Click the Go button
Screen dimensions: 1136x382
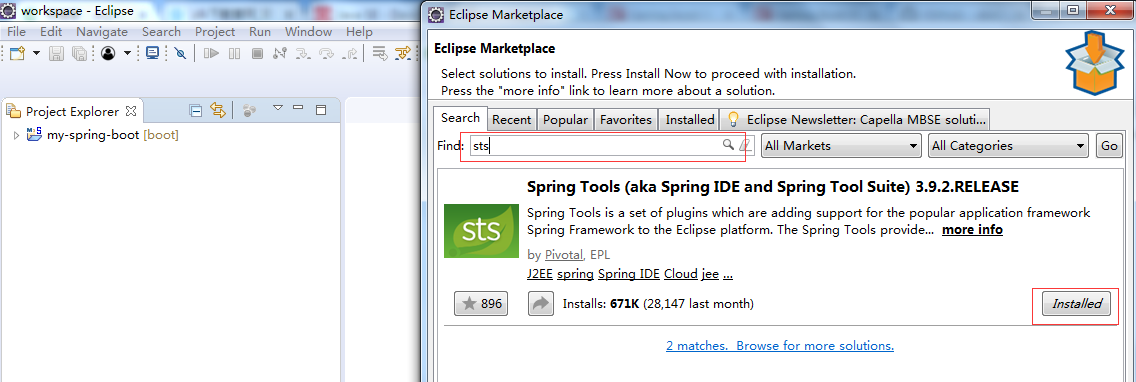click(1109, 146)
